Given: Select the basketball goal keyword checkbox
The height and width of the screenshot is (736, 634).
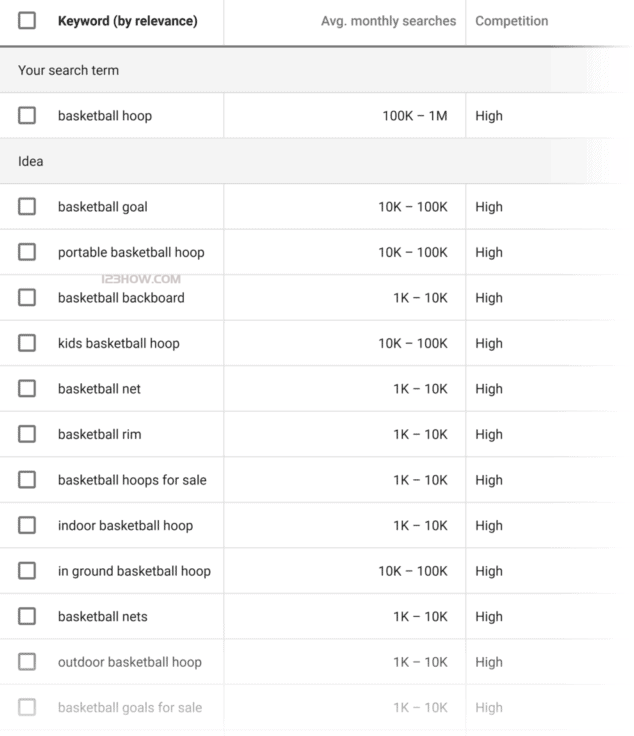Looking at the screenshot, I should pos(27,207).
